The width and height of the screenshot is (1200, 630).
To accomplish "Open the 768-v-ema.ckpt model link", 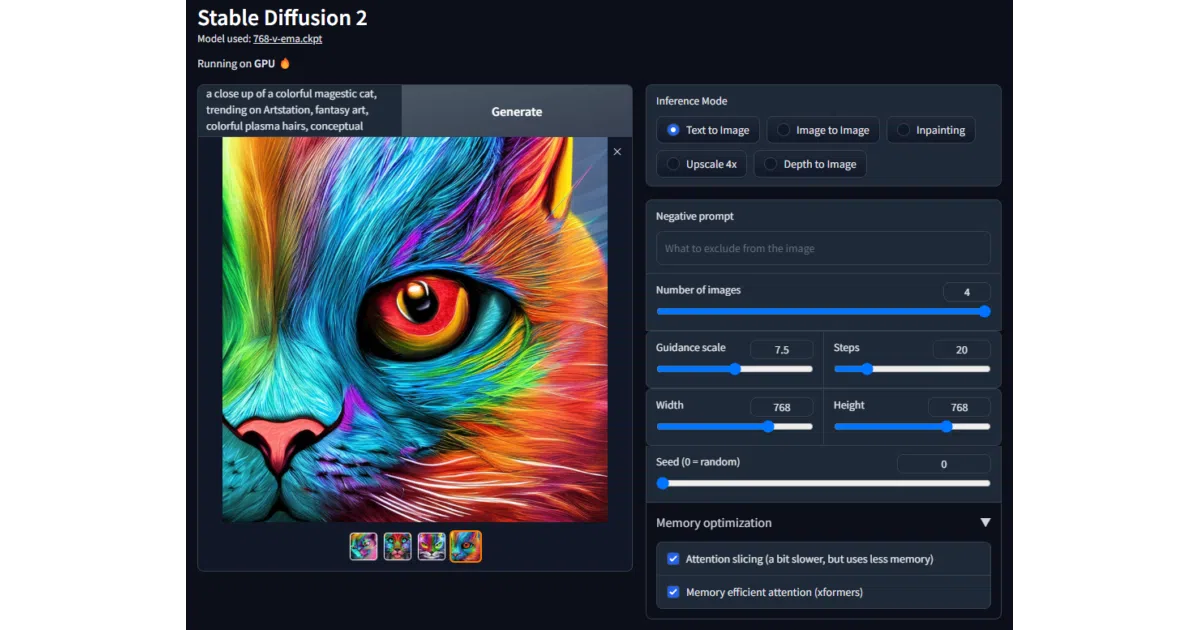I will click(x=288, y=39).
